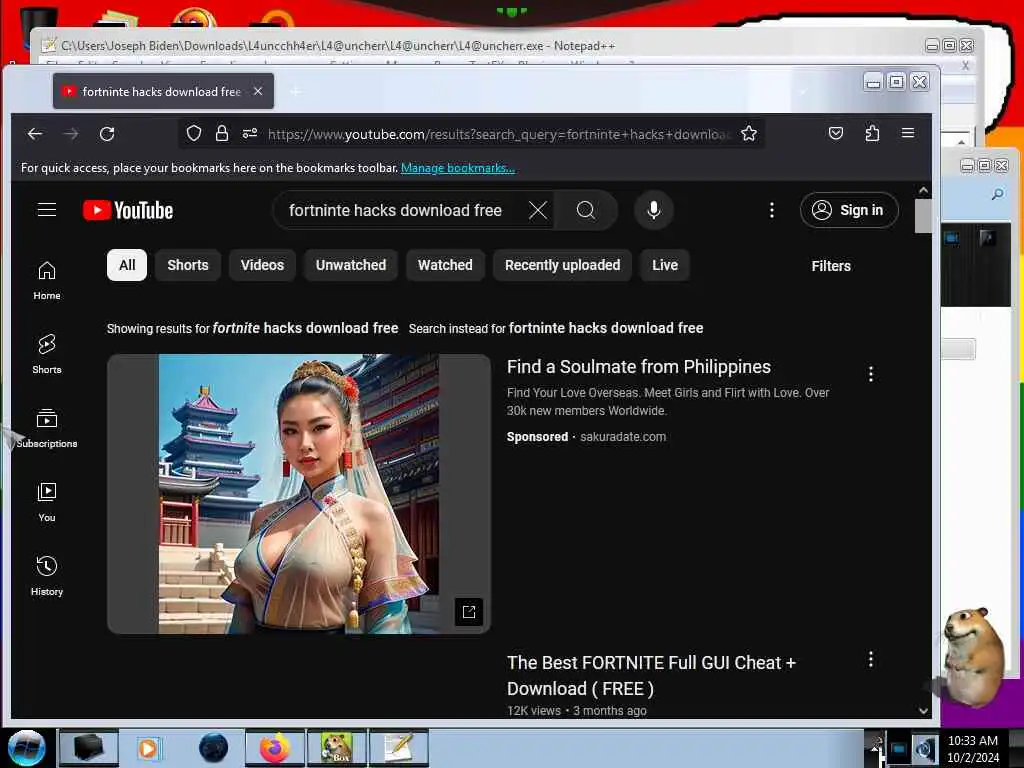Select the fortninte hacks download free tab
This screenshot has height=768, width=1024.
[163, 91]
